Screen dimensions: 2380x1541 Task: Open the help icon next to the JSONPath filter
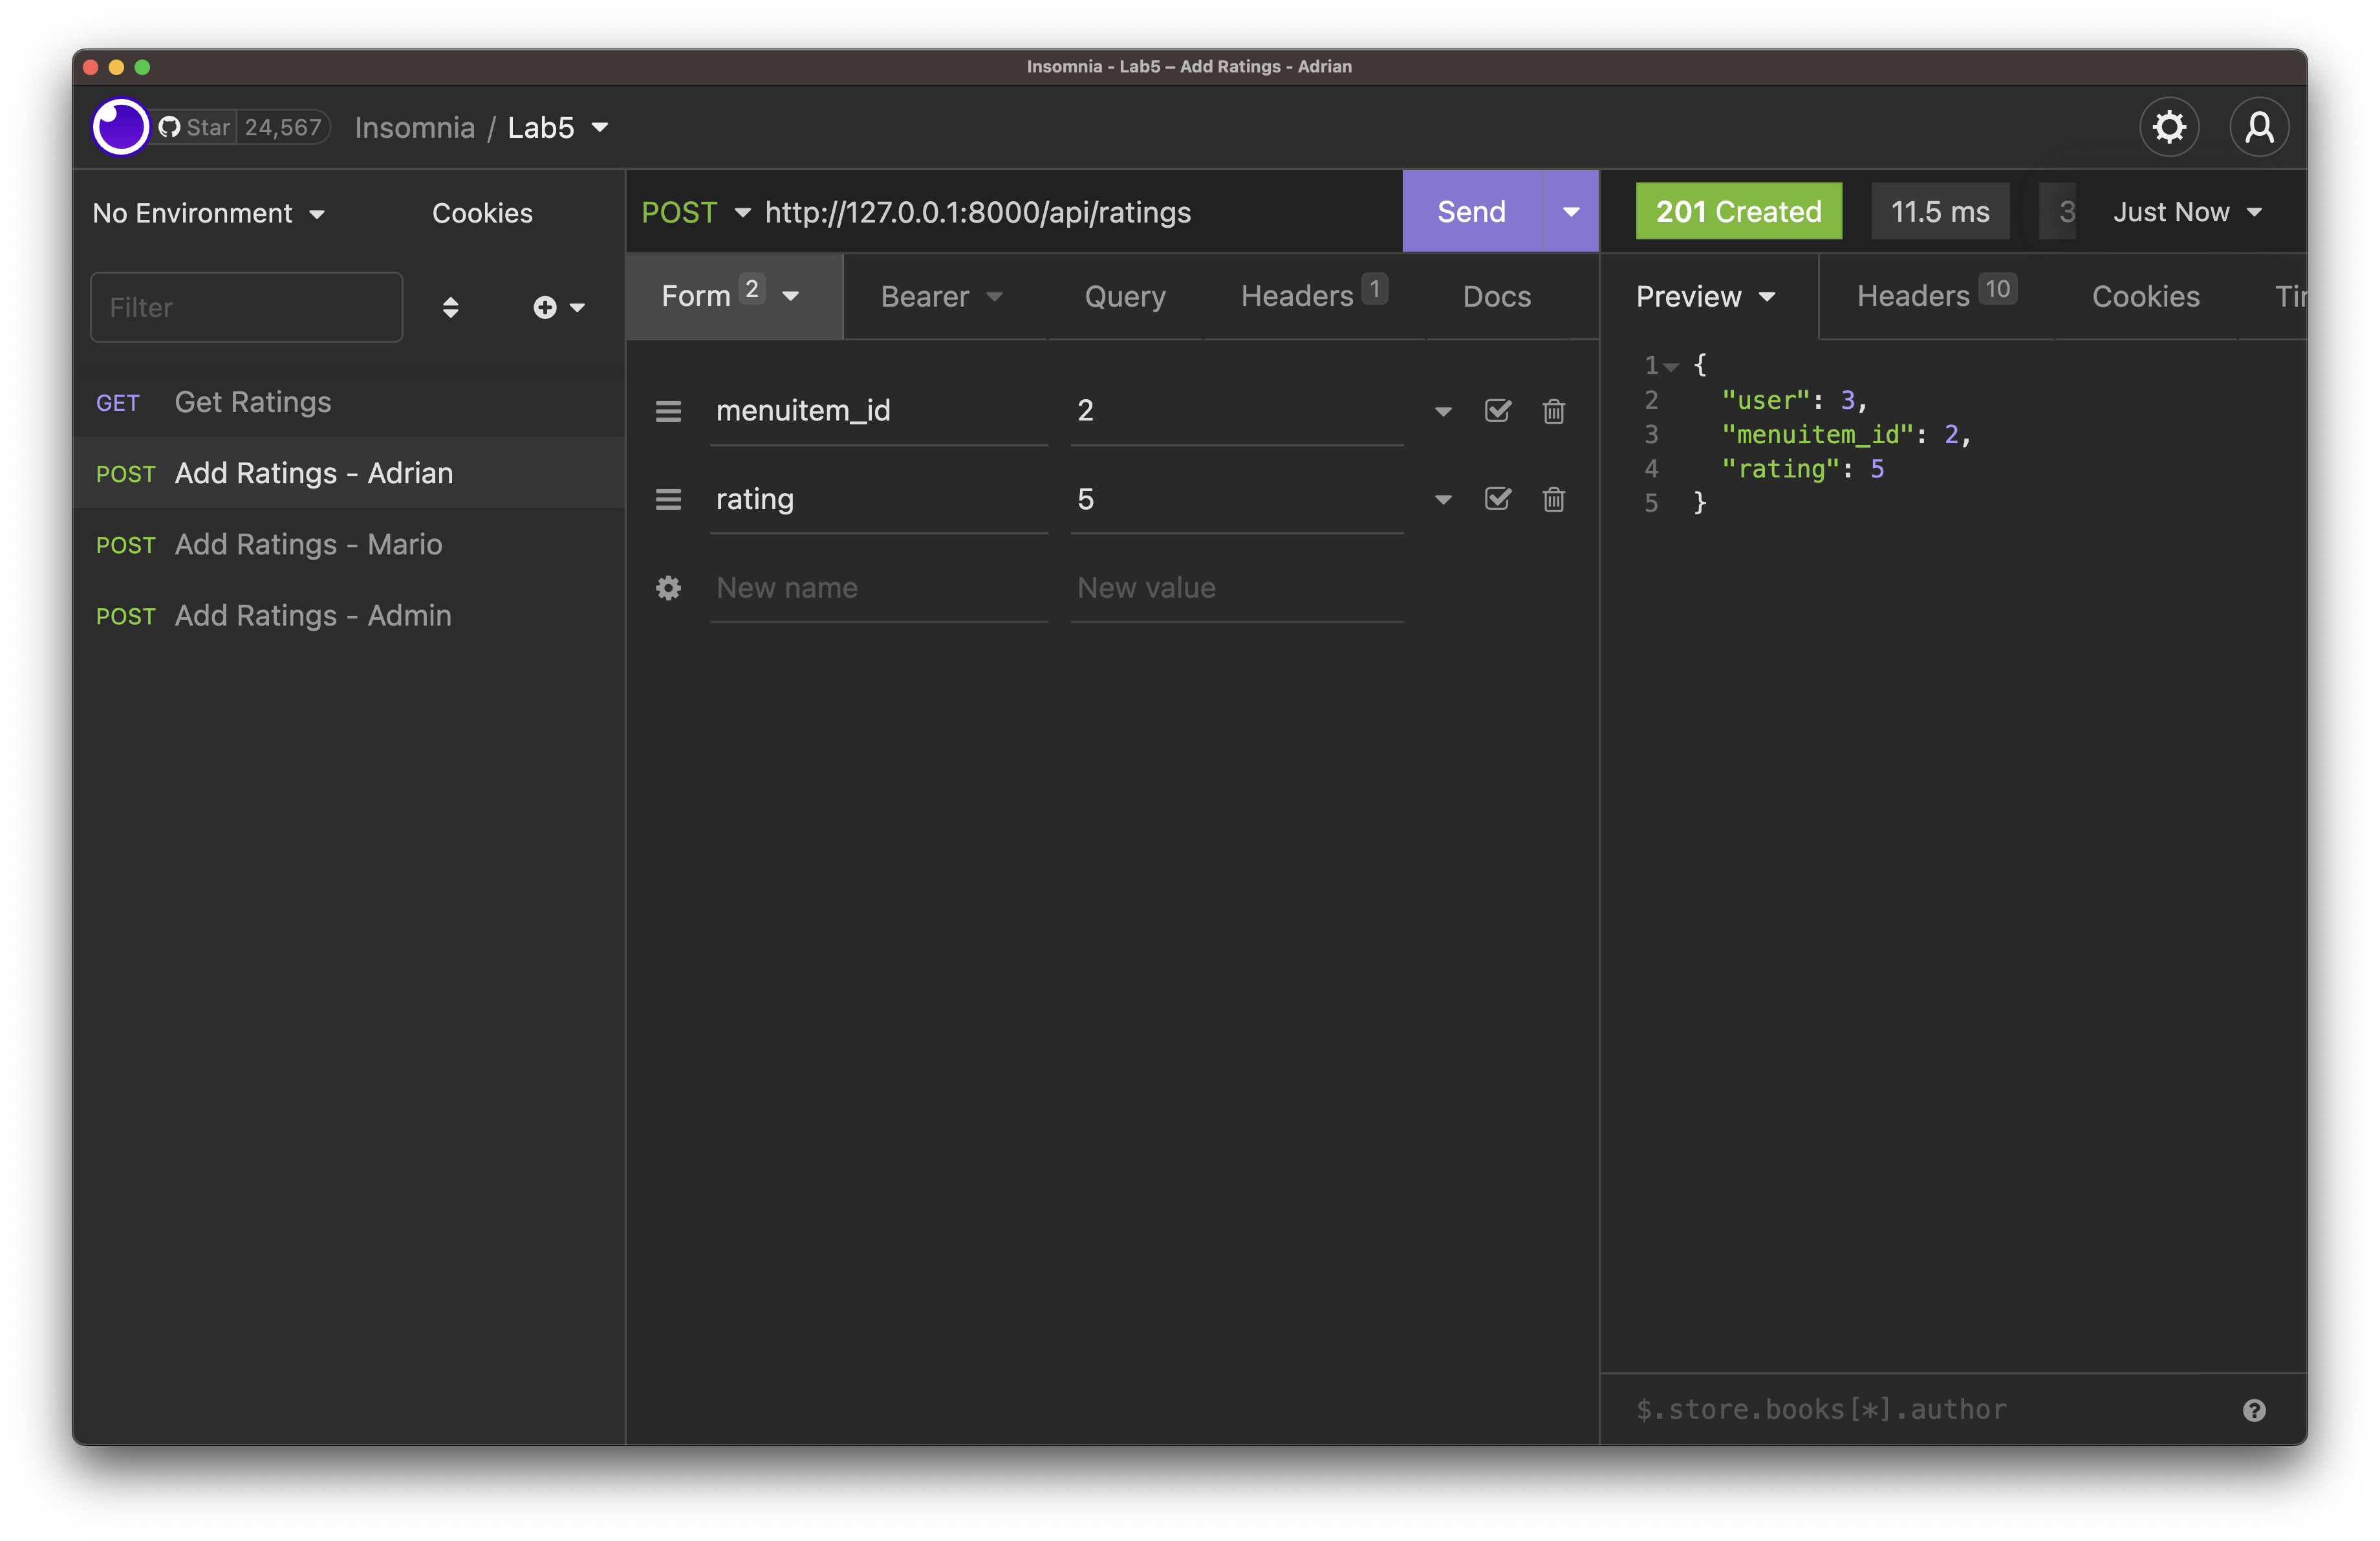coord(2255,1409)
